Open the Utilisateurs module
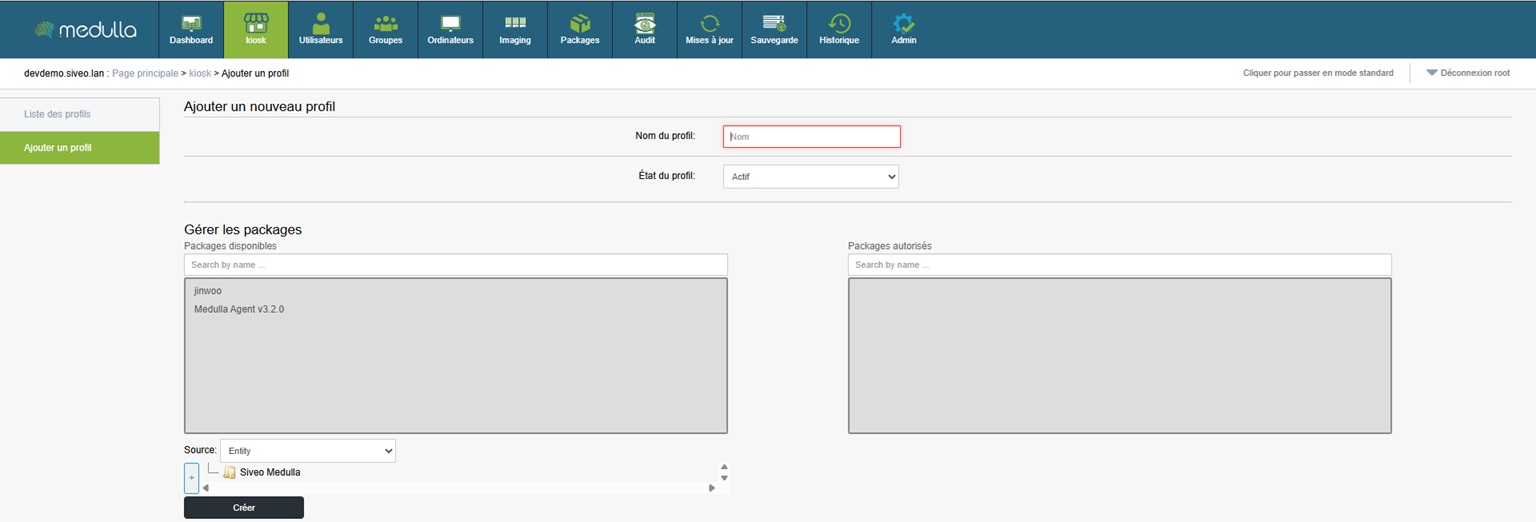 (x=321, y=30)
